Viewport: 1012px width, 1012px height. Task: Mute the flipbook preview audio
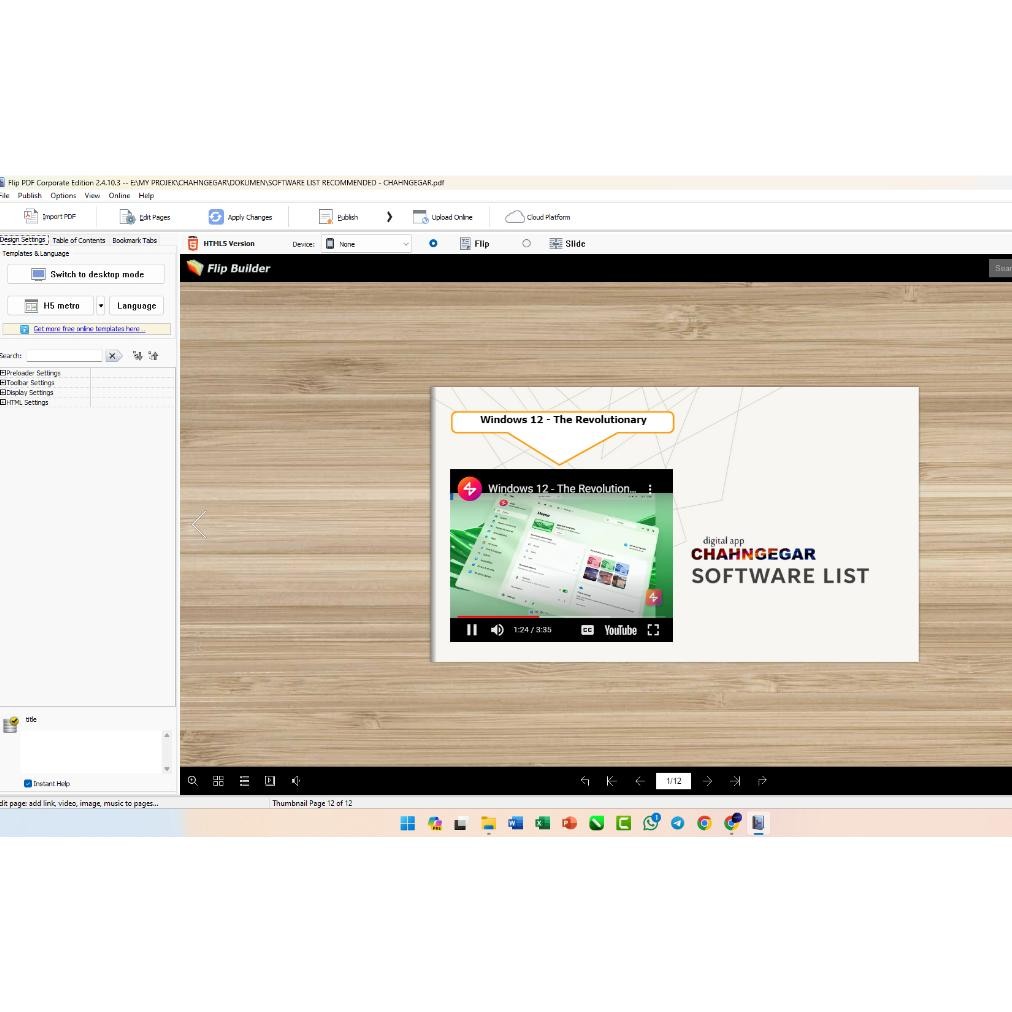[x=295, y=781]
